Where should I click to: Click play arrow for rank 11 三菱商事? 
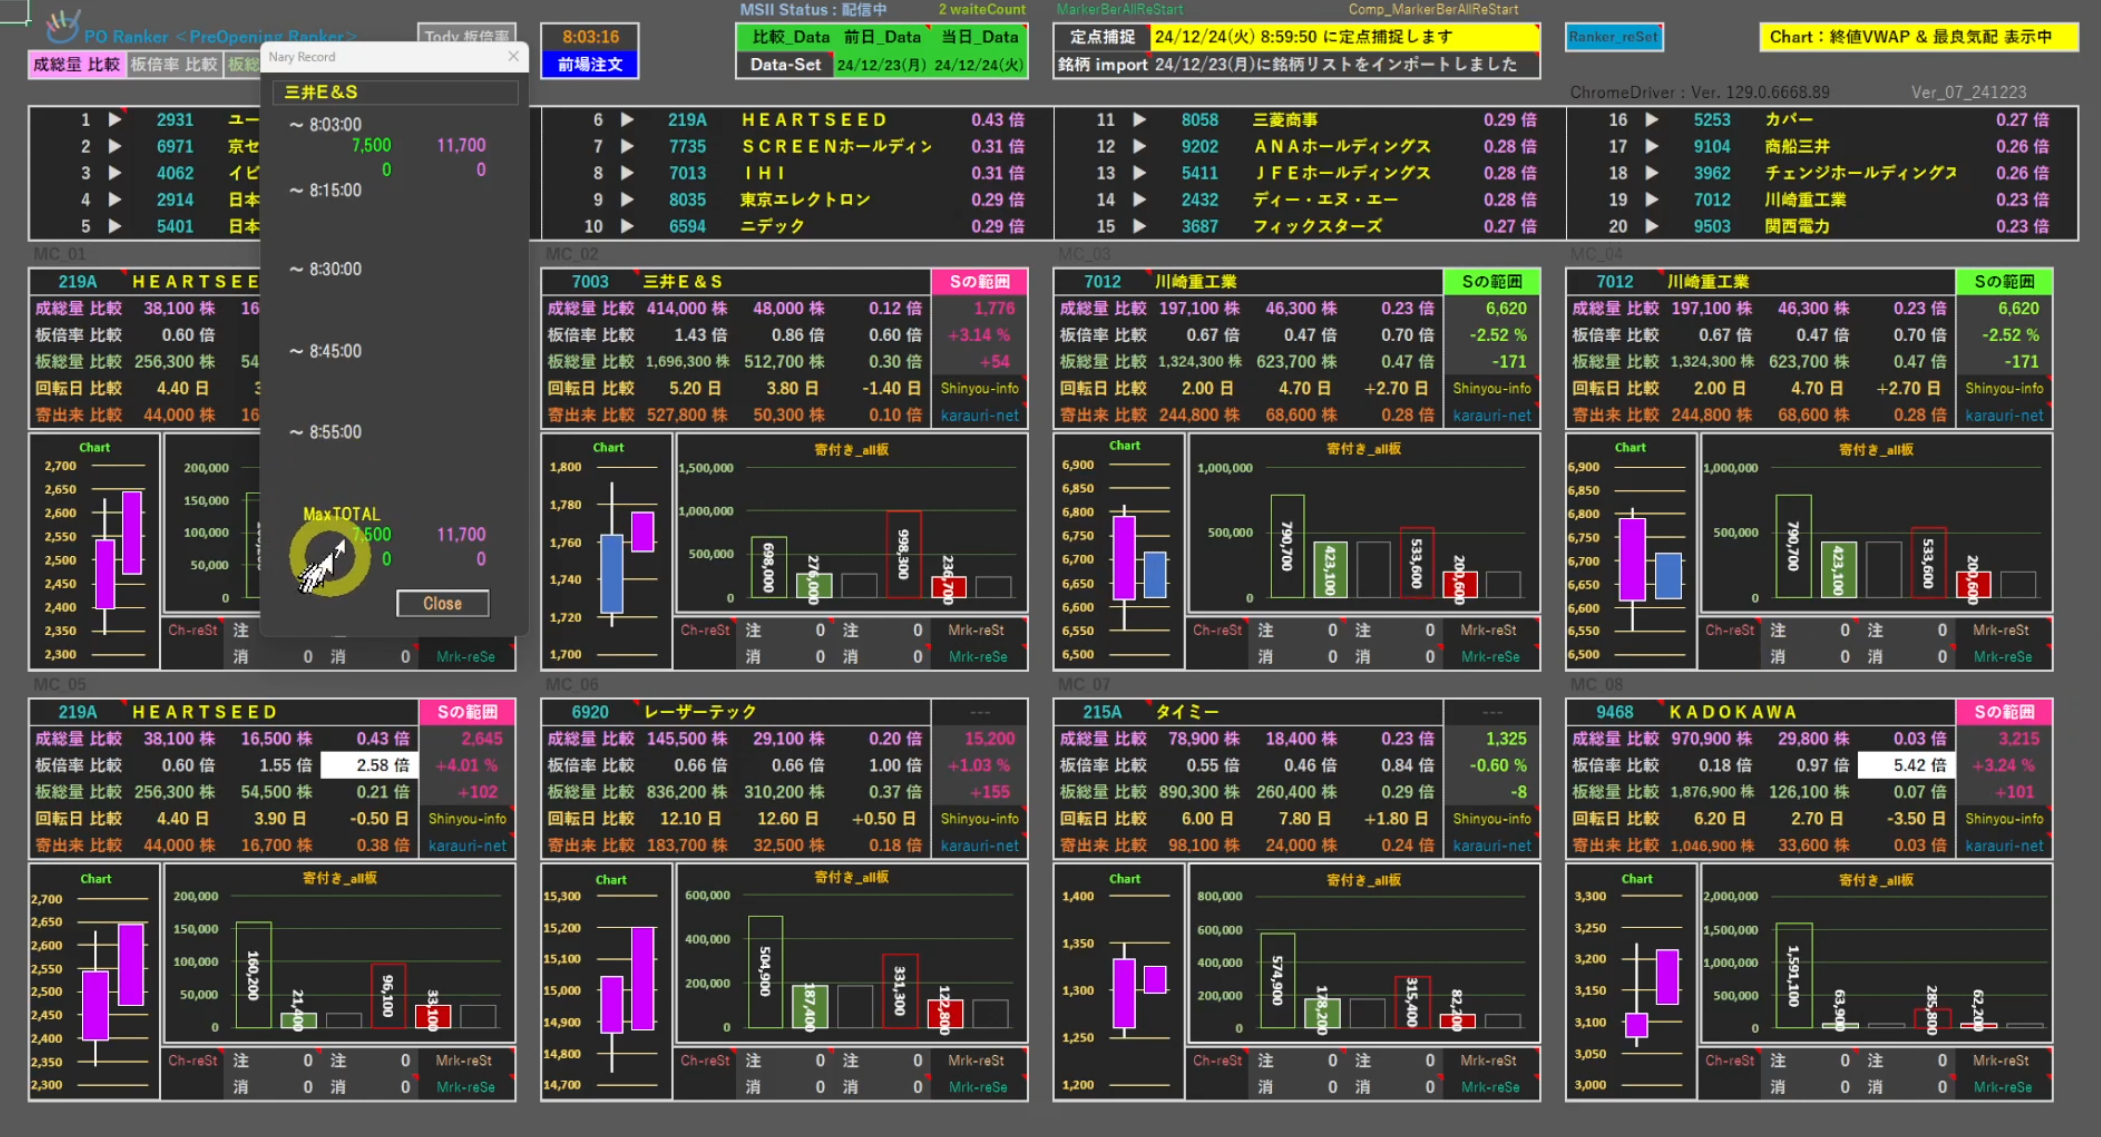1139,119
